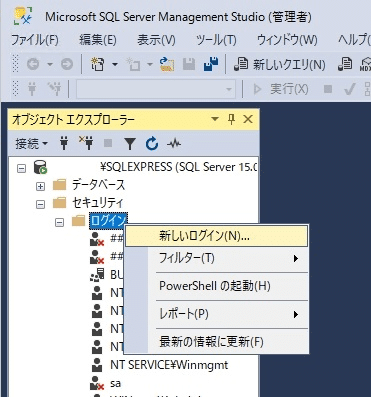371x397 pixels.
Task: Select PowerShell の起動(H) entry
Action: click(216, 286)
